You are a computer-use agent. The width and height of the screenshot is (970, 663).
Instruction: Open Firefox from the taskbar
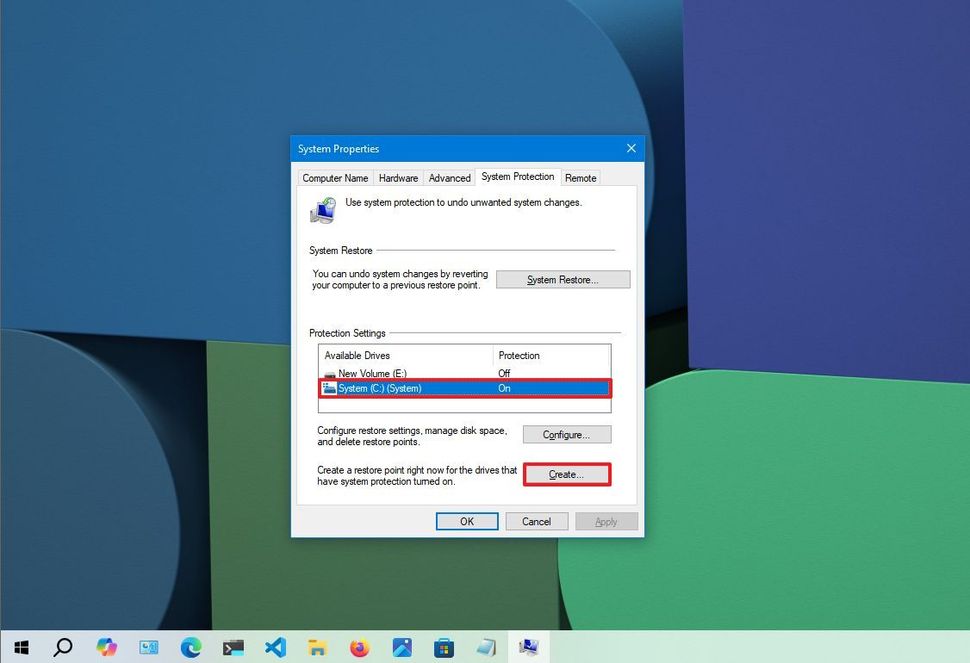(x=359, y=646)
